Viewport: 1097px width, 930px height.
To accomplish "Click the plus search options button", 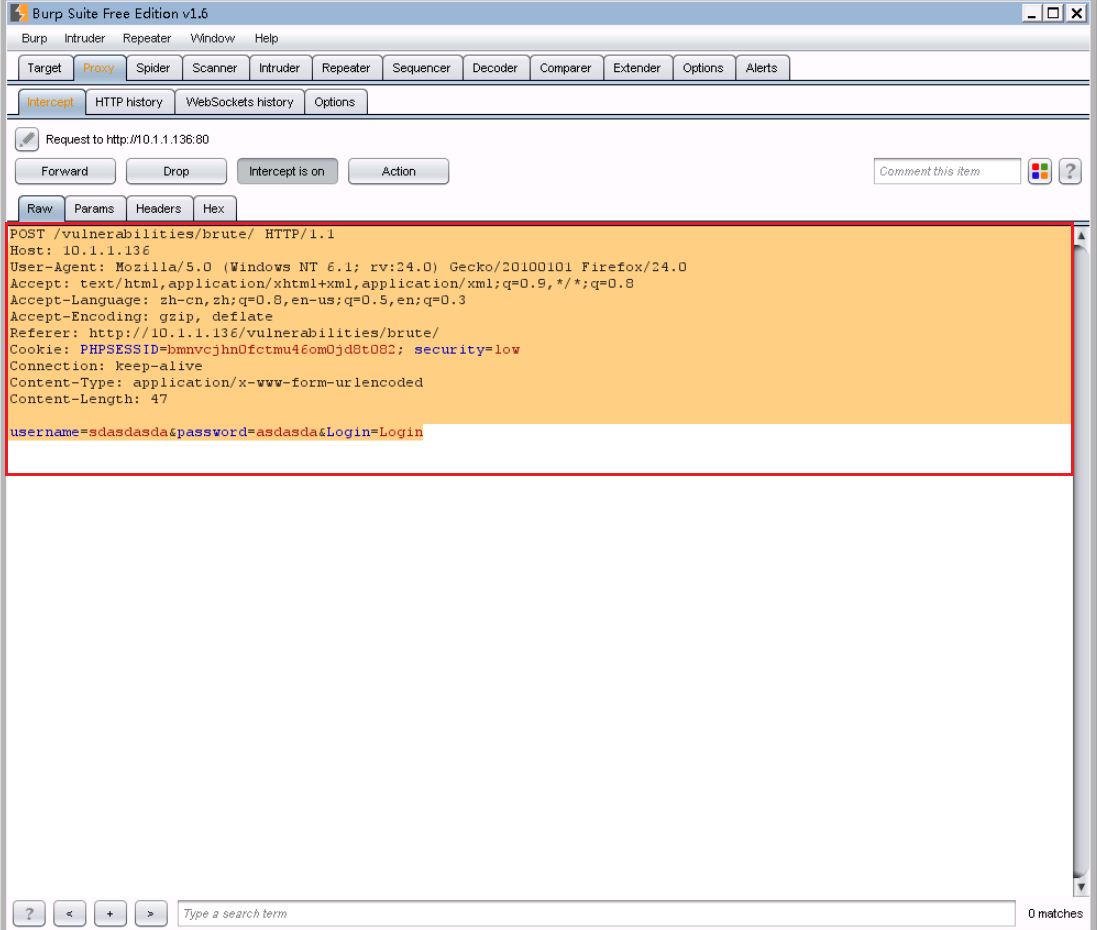I will point(110,913).
